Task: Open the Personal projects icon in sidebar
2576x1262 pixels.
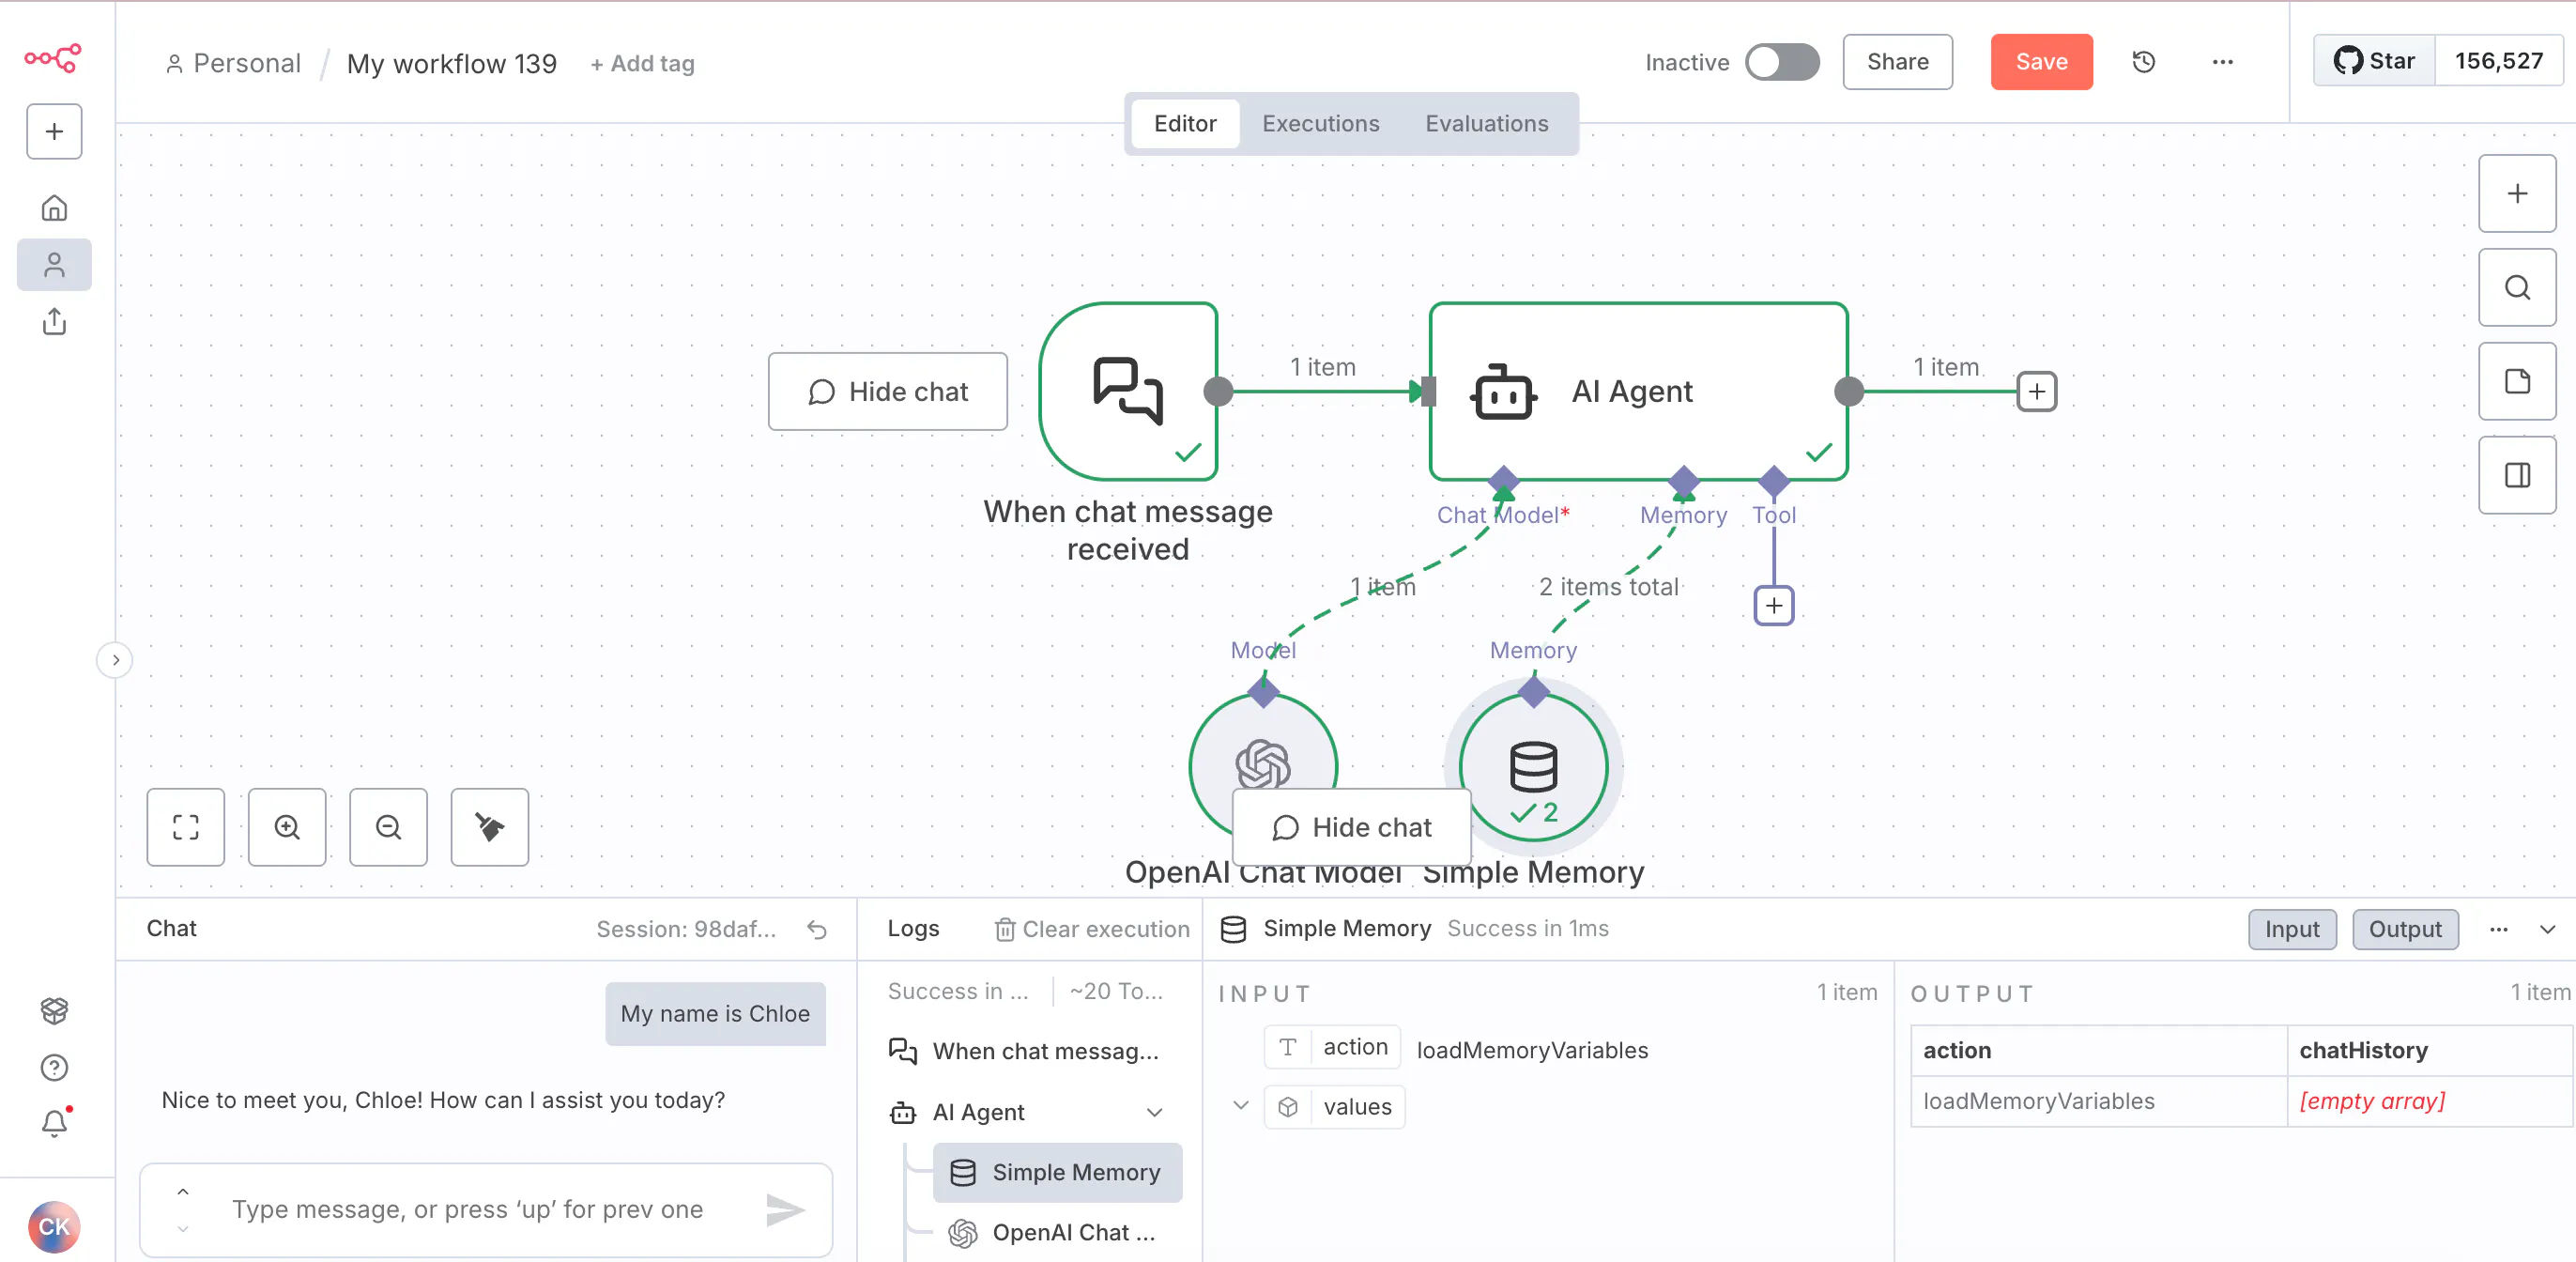Action: 54,265
